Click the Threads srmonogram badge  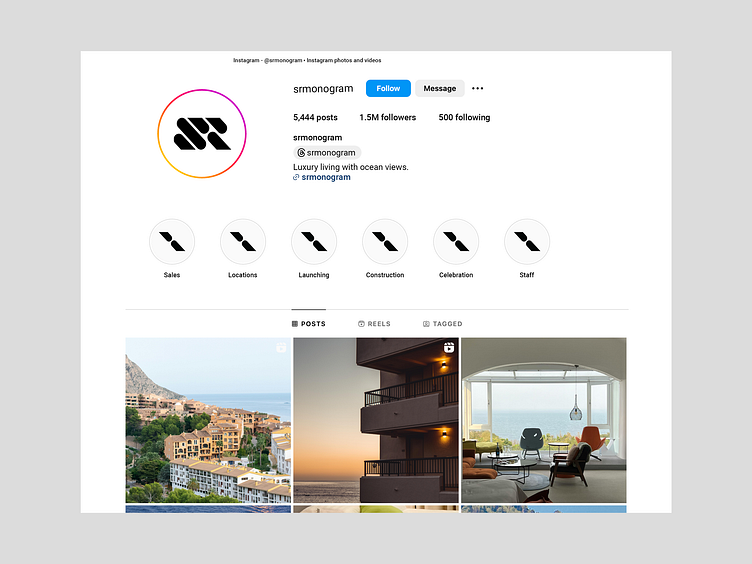point(327,153)
